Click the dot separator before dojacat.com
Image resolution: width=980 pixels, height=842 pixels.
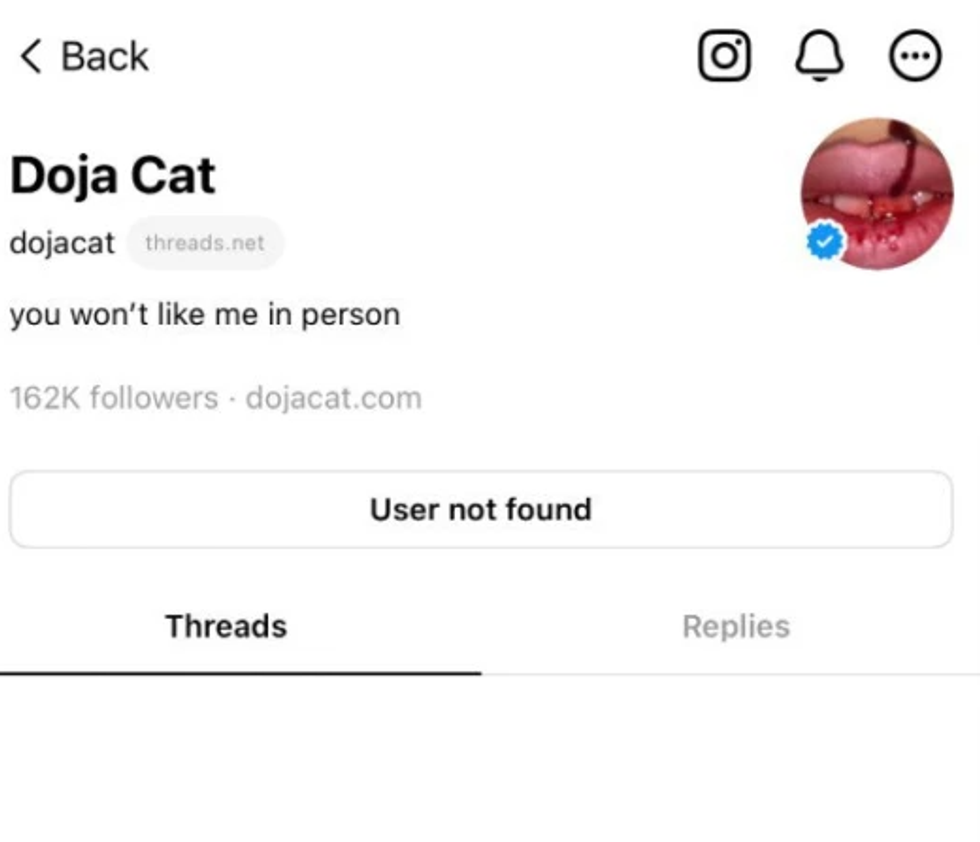coord(232,399)
